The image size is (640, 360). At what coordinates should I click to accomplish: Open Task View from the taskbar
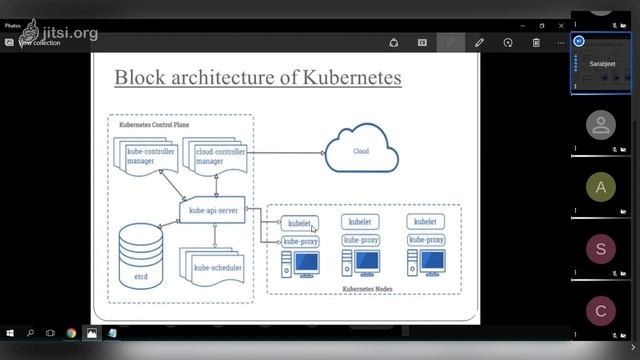50,333
